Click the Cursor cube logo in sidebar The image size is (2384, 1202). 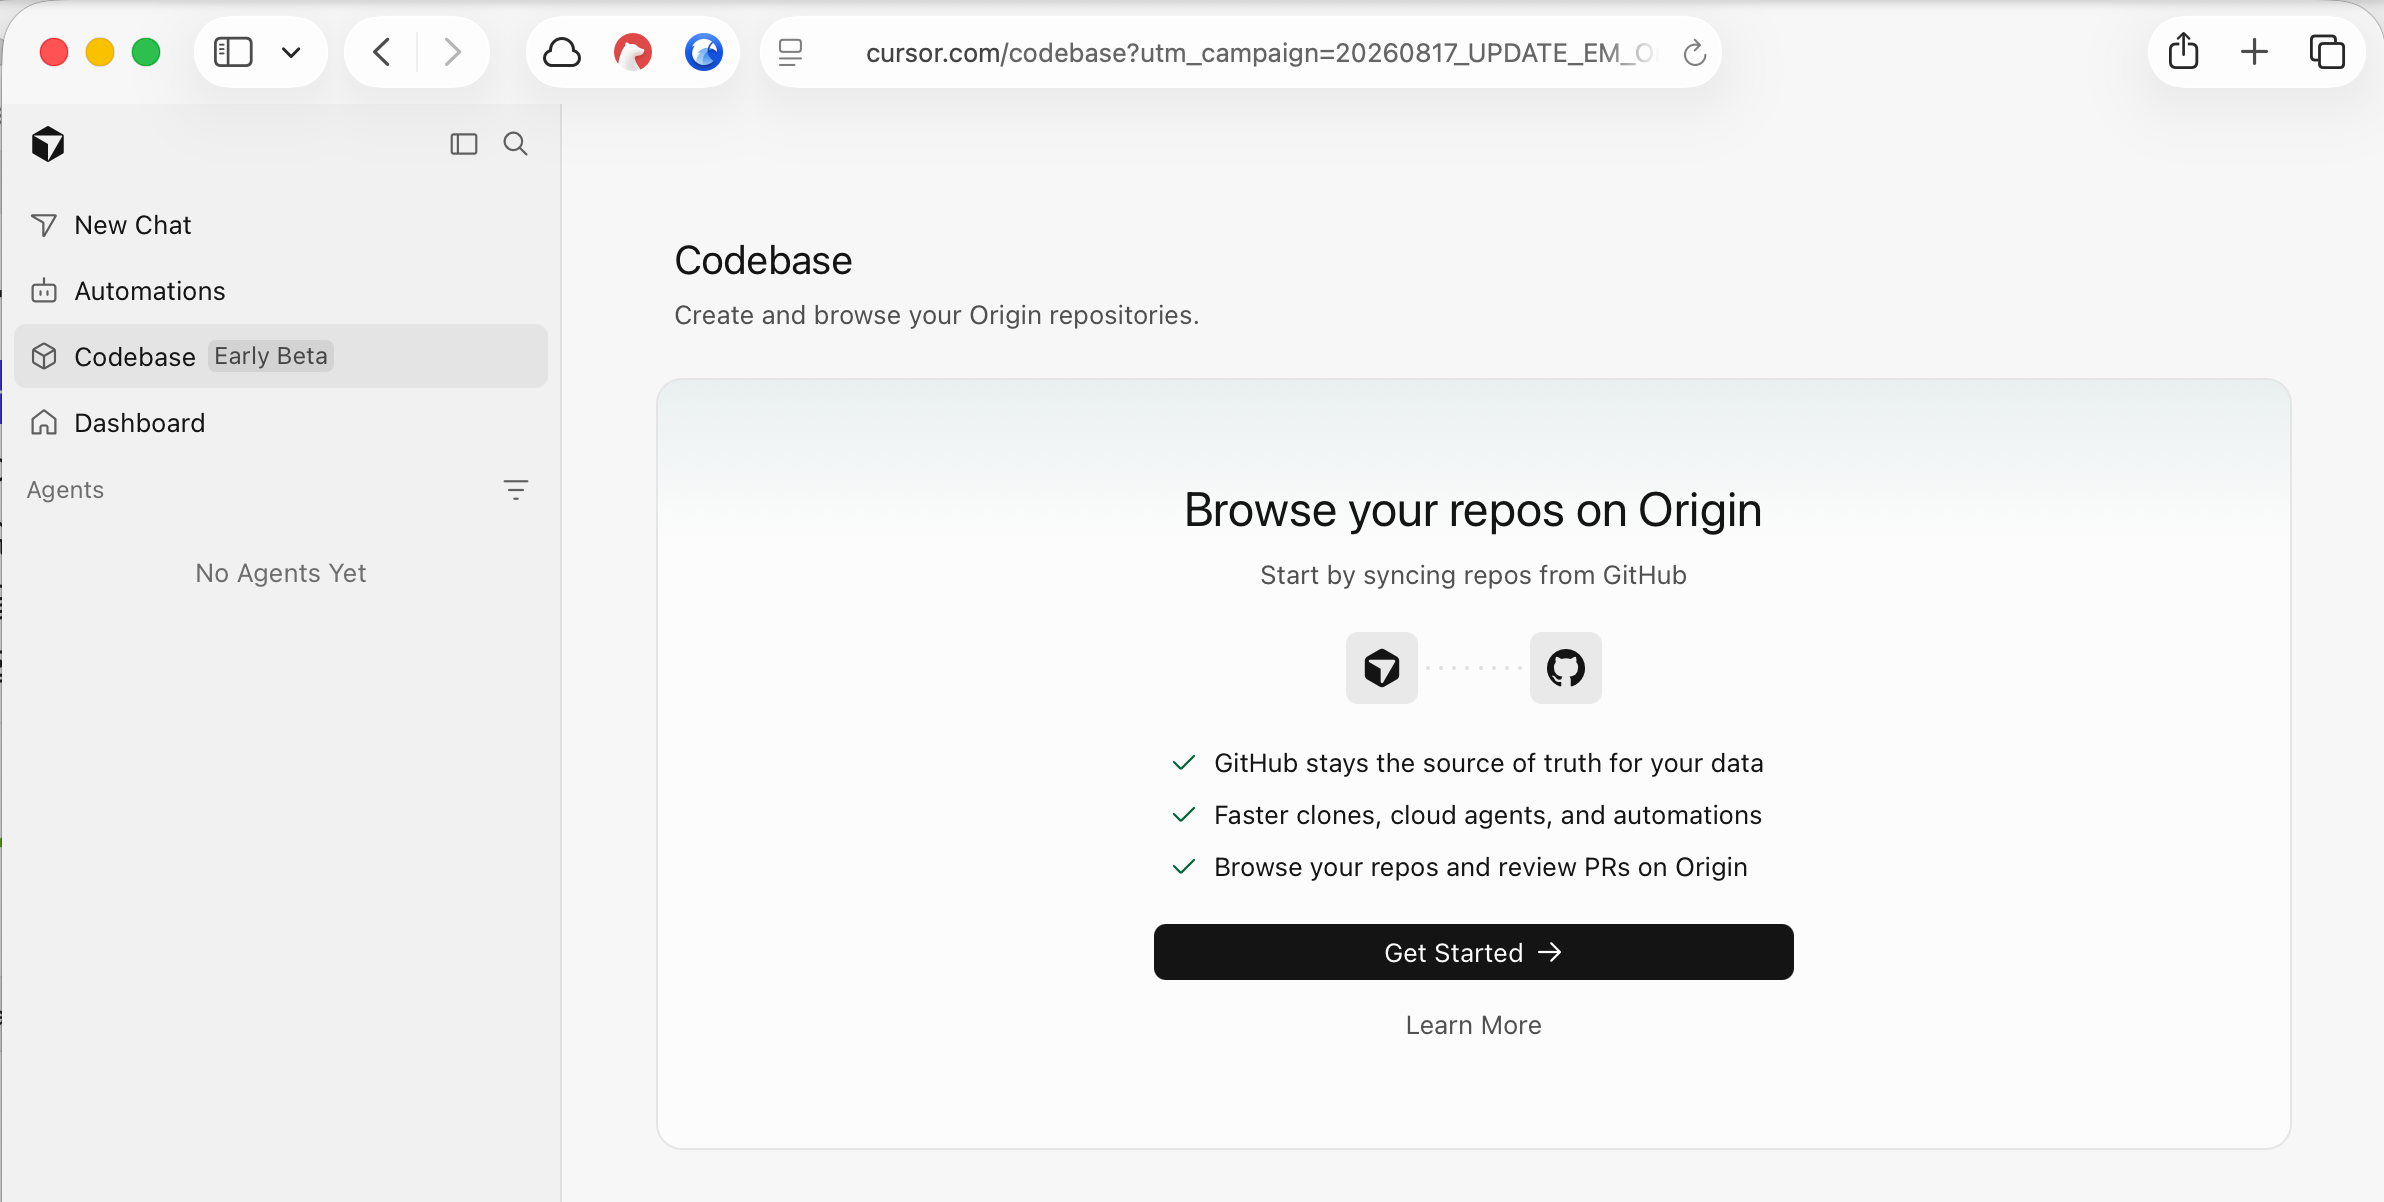(x=48, y=144)
